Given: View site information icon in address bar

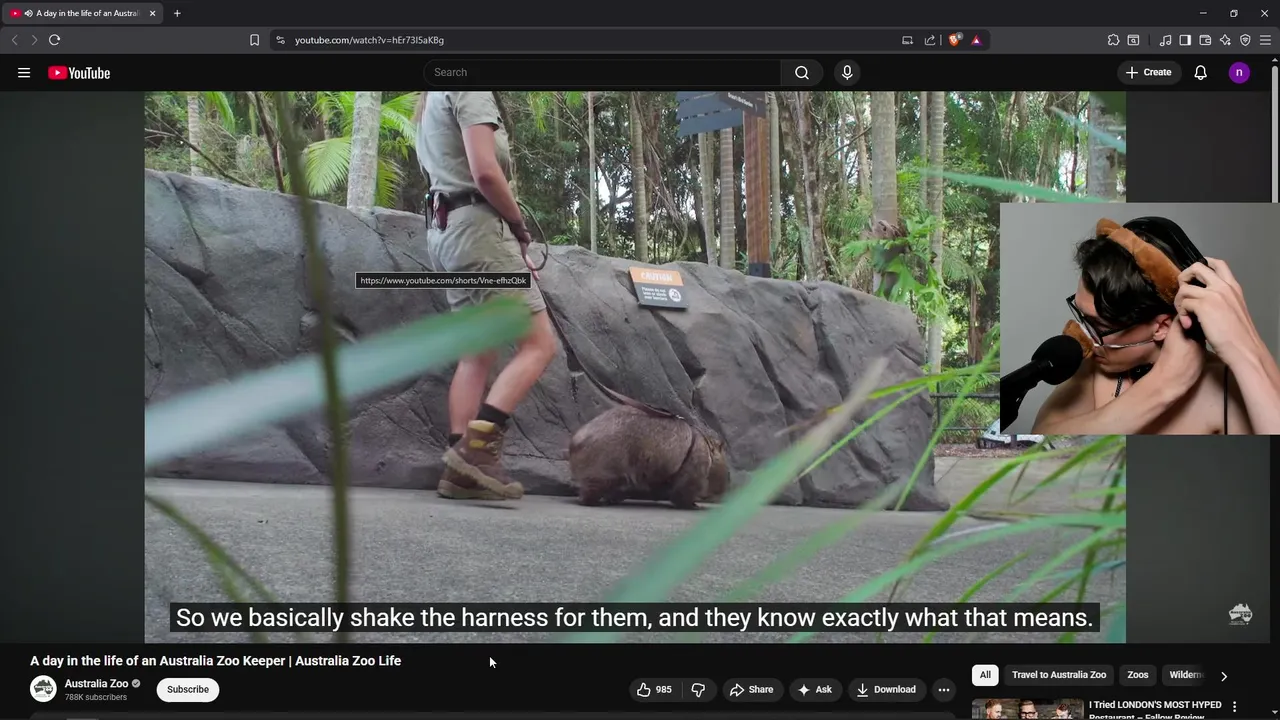Looking at the screenshot, I should [280, 40].
